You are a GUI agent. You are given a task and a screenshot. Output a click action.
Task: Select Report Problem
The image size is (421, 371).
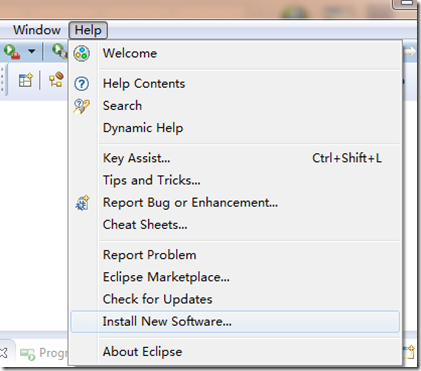pyautogui.click(x=235, y=255)
